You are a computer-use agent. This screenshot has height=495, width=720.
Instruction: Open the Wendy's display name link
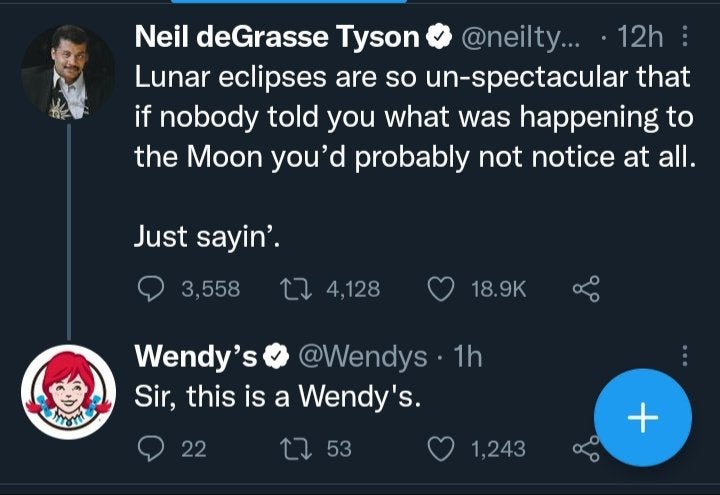197,356
